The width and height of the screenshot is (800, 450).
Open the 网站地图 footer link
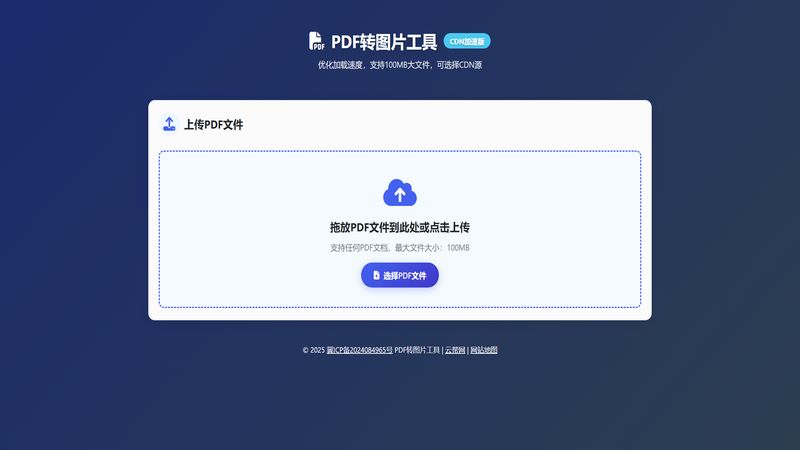[484, 350]
